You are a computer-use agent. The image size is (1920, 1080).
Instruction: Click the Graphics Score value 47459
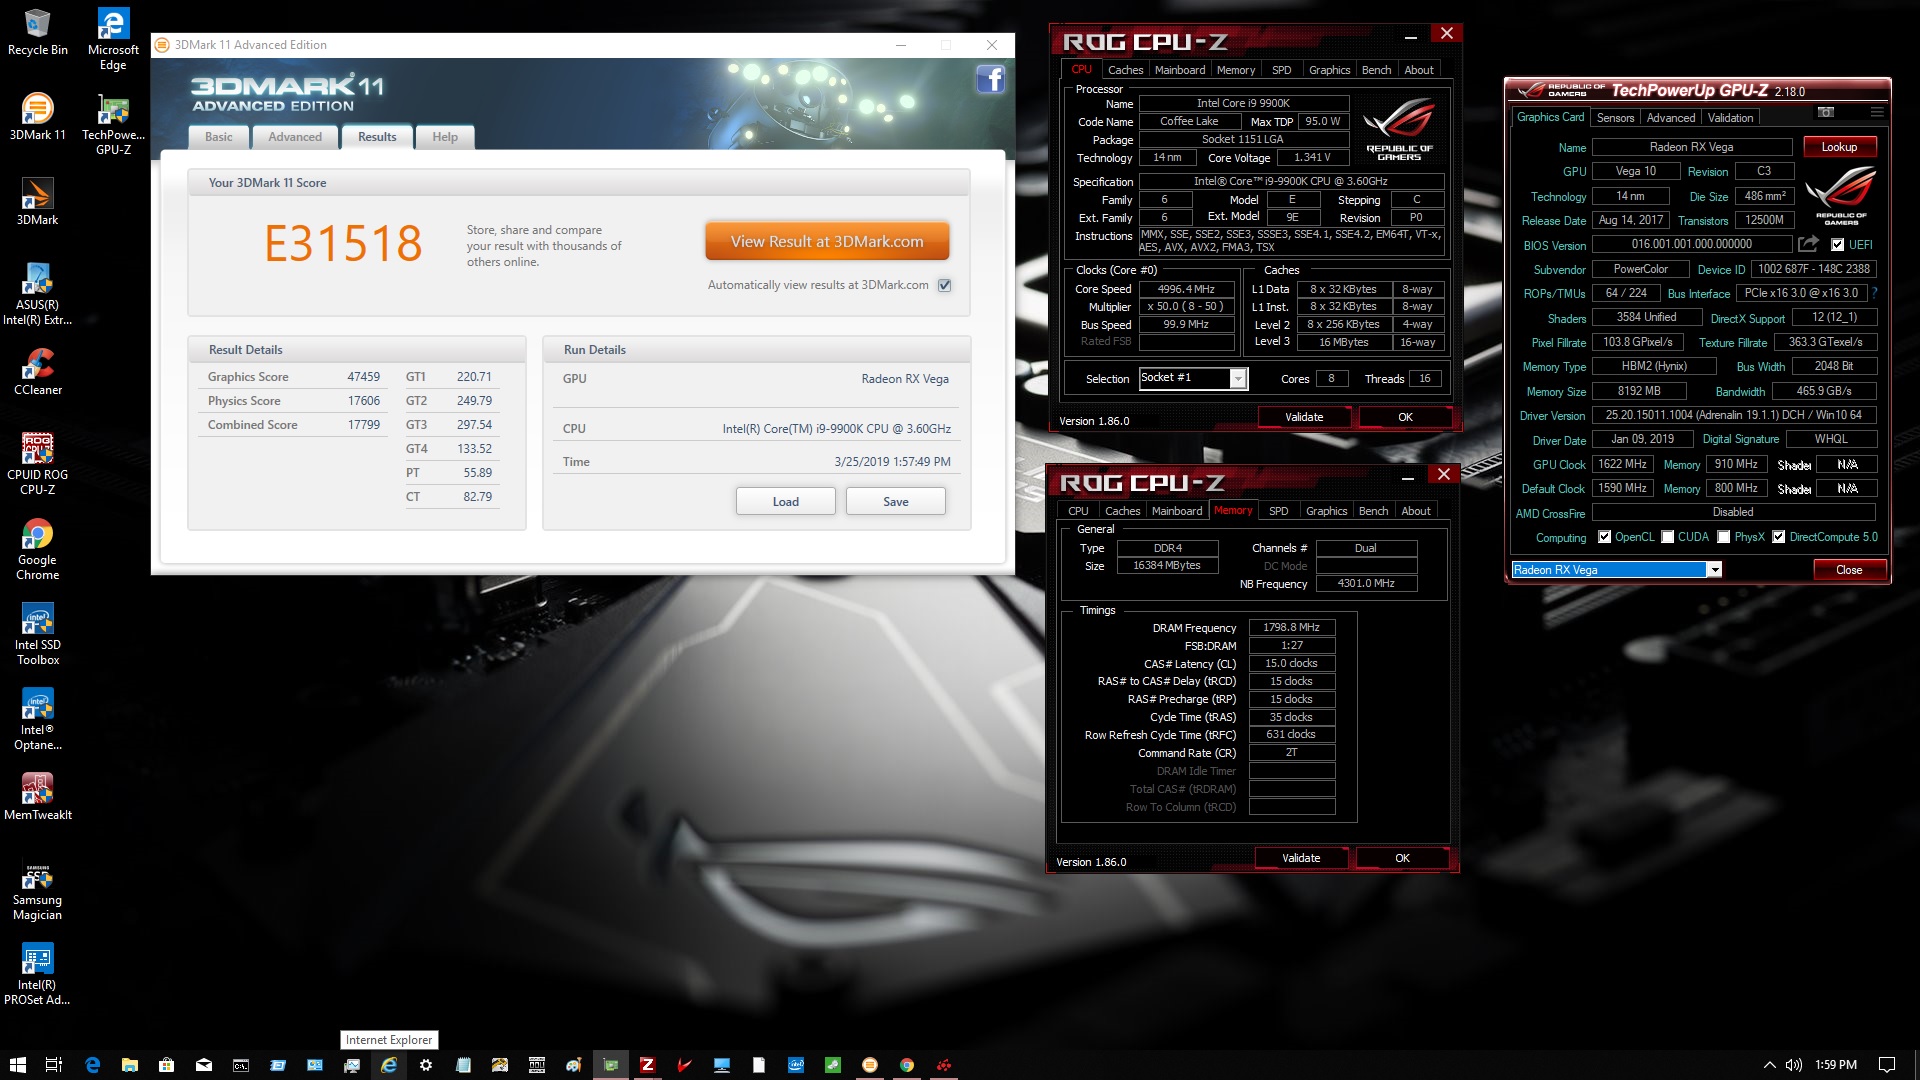point(363,377)
